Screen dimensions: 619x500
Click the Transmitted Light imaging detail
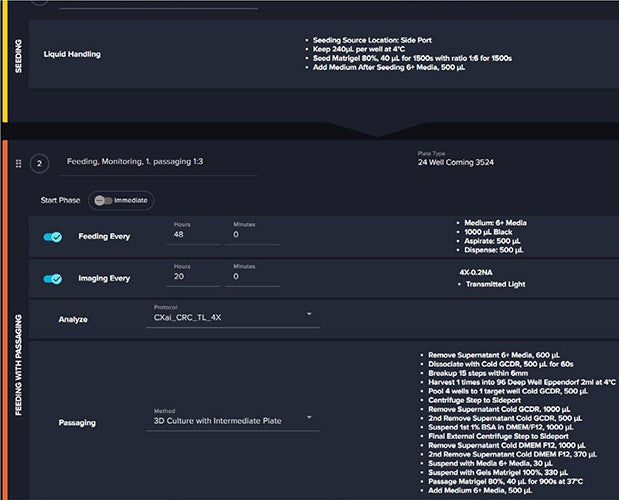[x=495, y=284]
